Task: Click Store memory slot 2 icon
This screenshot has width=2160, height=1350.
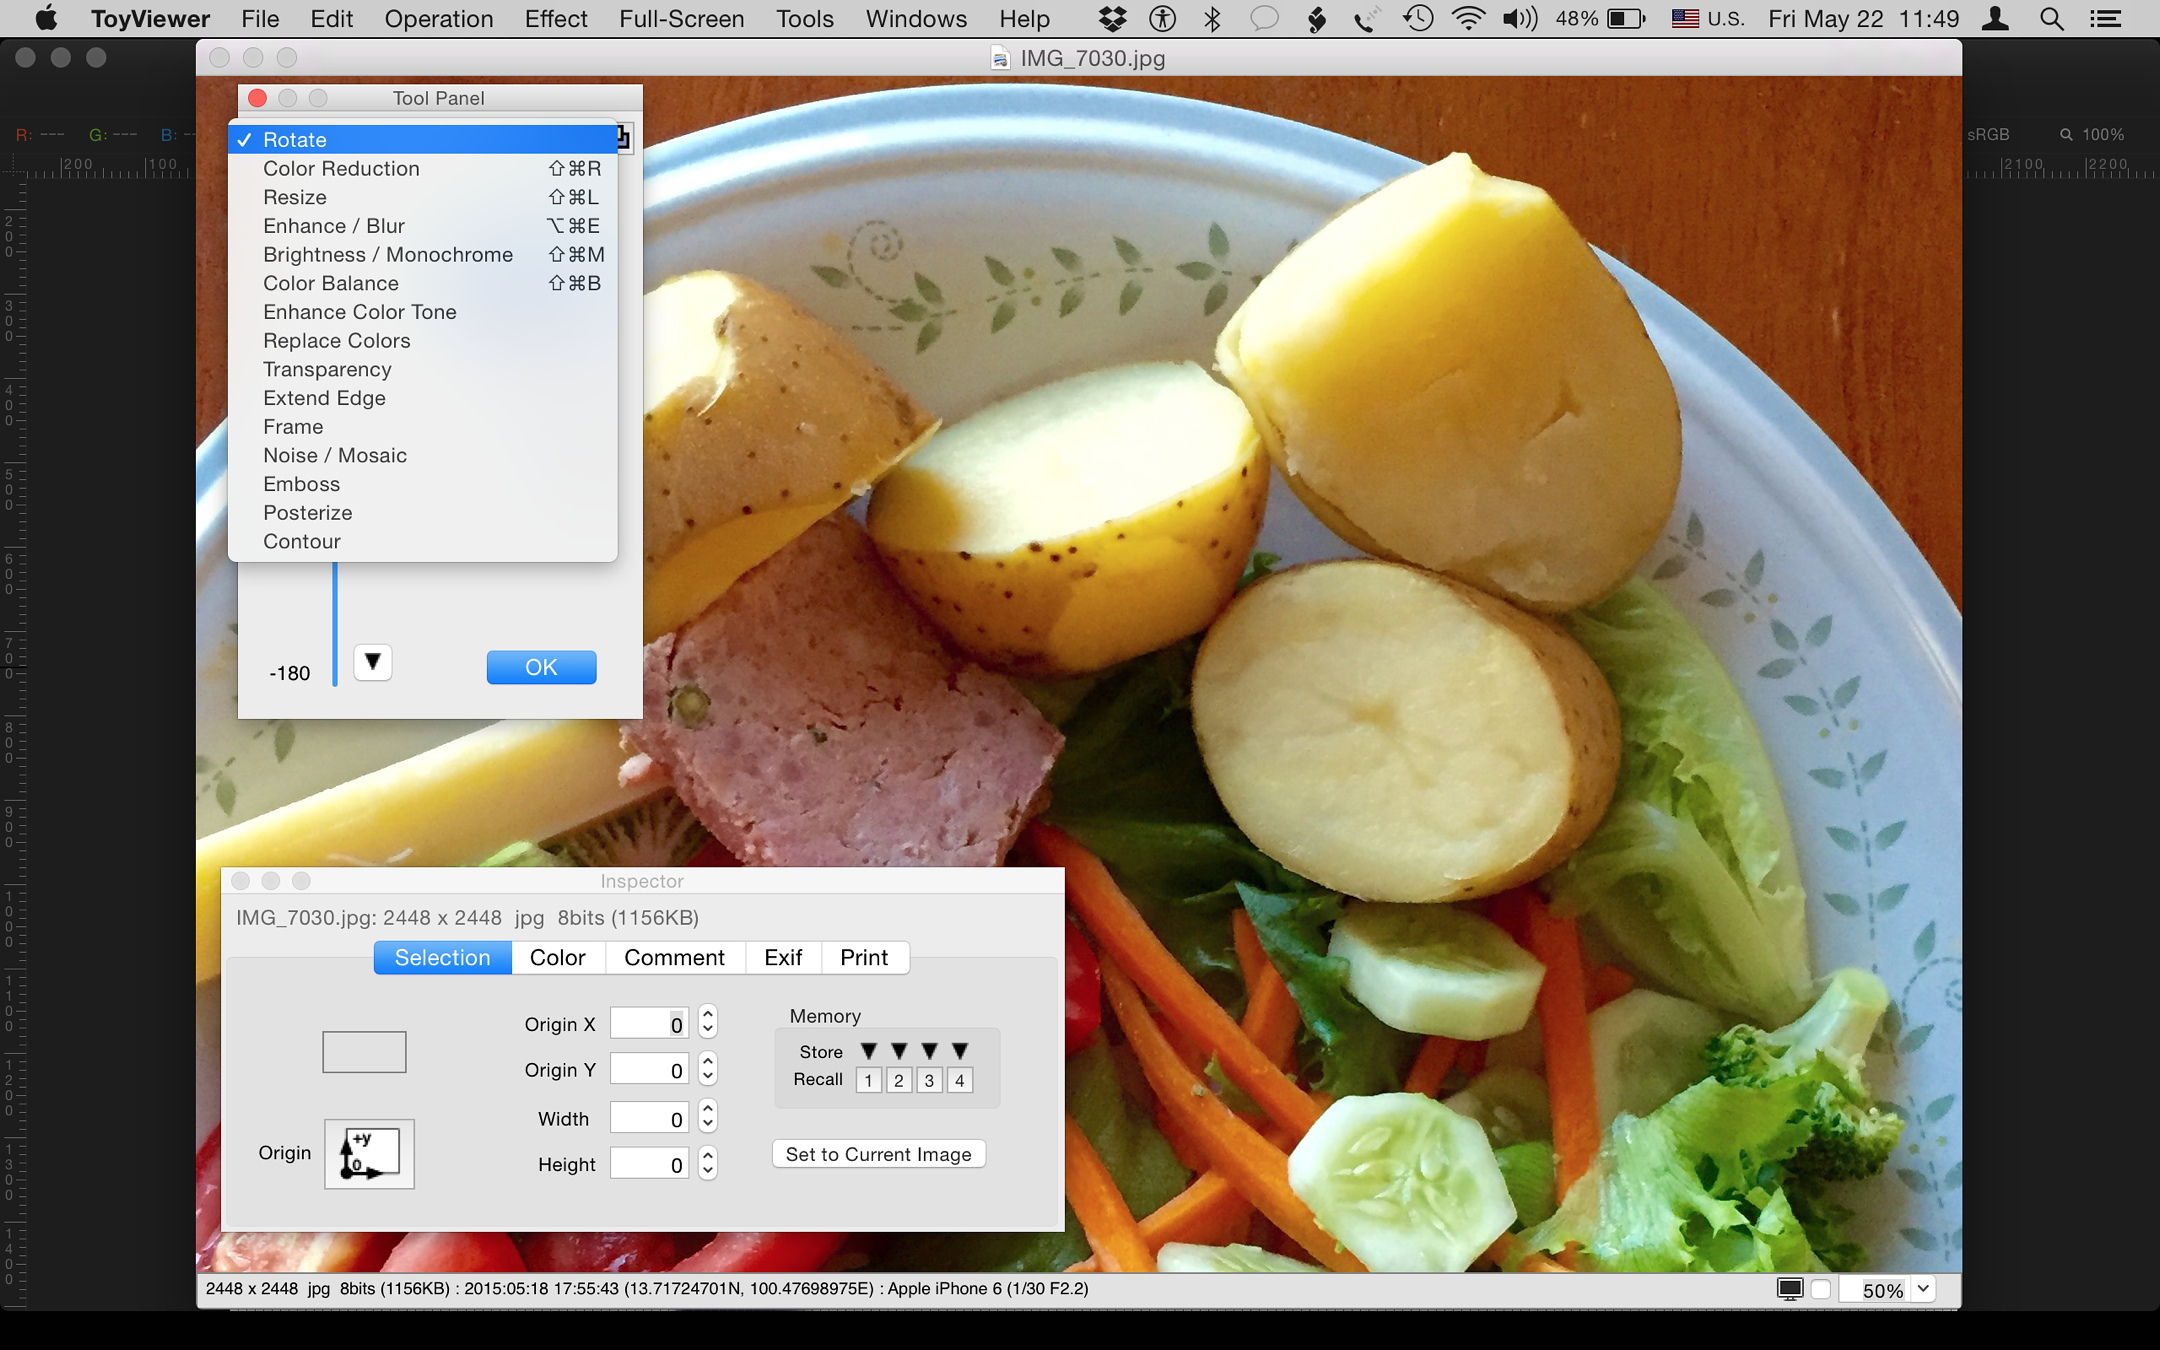Action: (897, 1048)
